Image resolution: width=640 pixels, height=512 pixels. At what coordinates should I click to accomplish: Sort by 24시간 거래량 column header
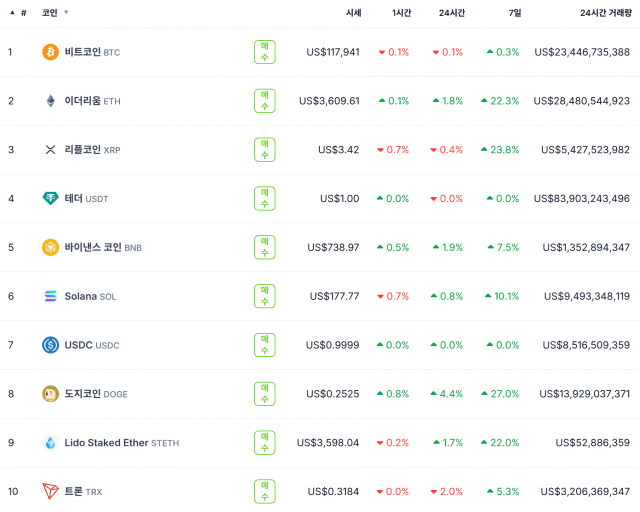pos(604,12)
